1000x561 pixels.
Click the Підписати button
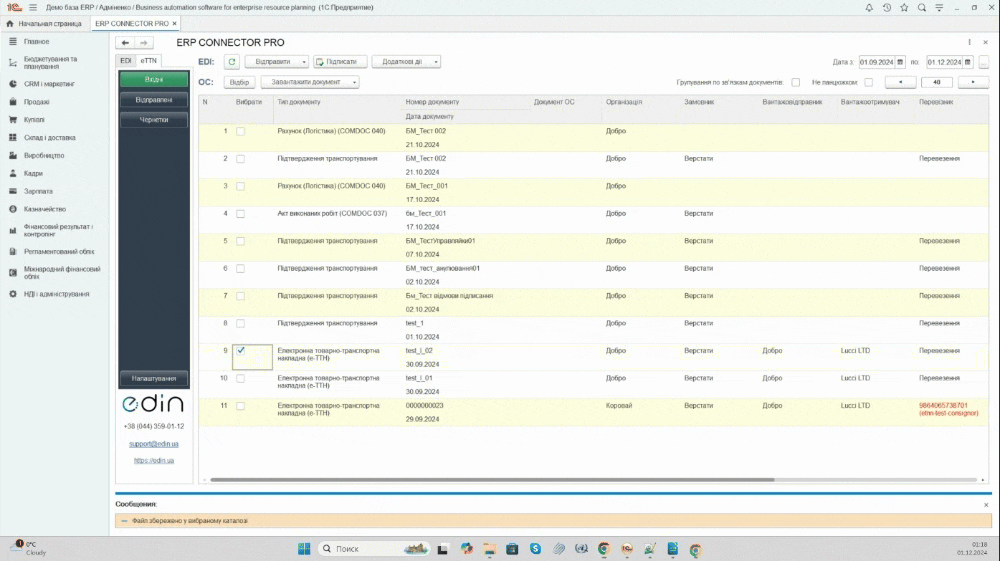click(340, 62)
